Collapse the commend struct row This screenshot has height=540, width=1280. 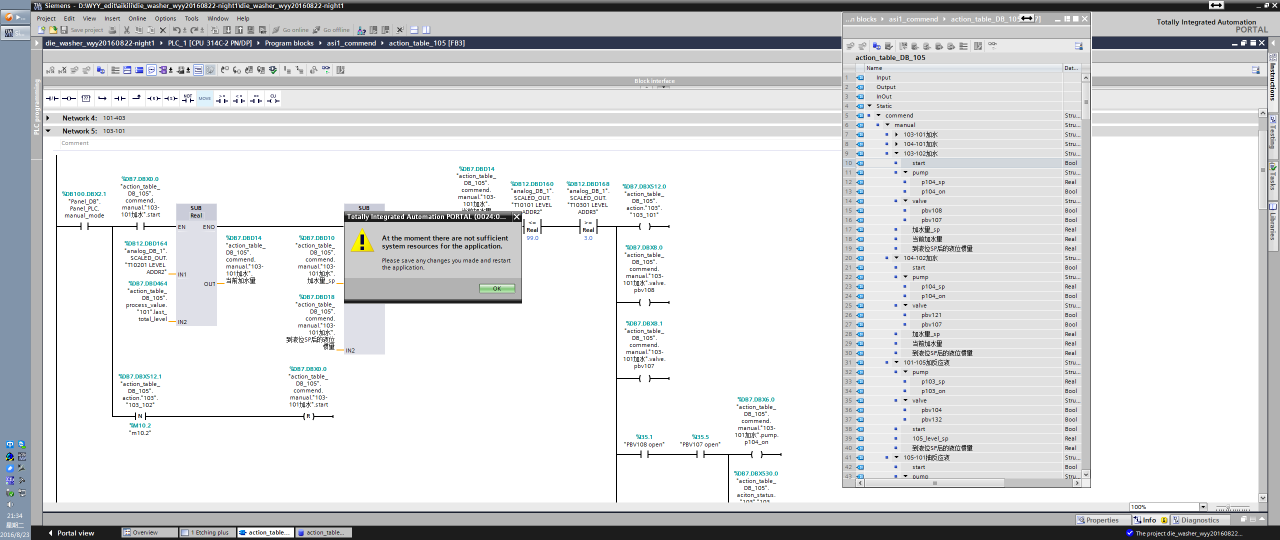pos(879,115)
